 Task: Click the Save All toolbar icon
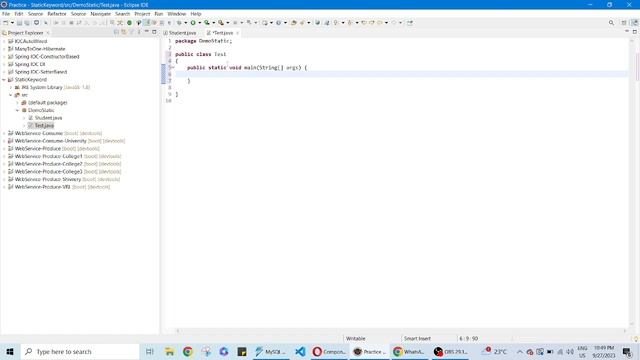click(x=27, y=23)
